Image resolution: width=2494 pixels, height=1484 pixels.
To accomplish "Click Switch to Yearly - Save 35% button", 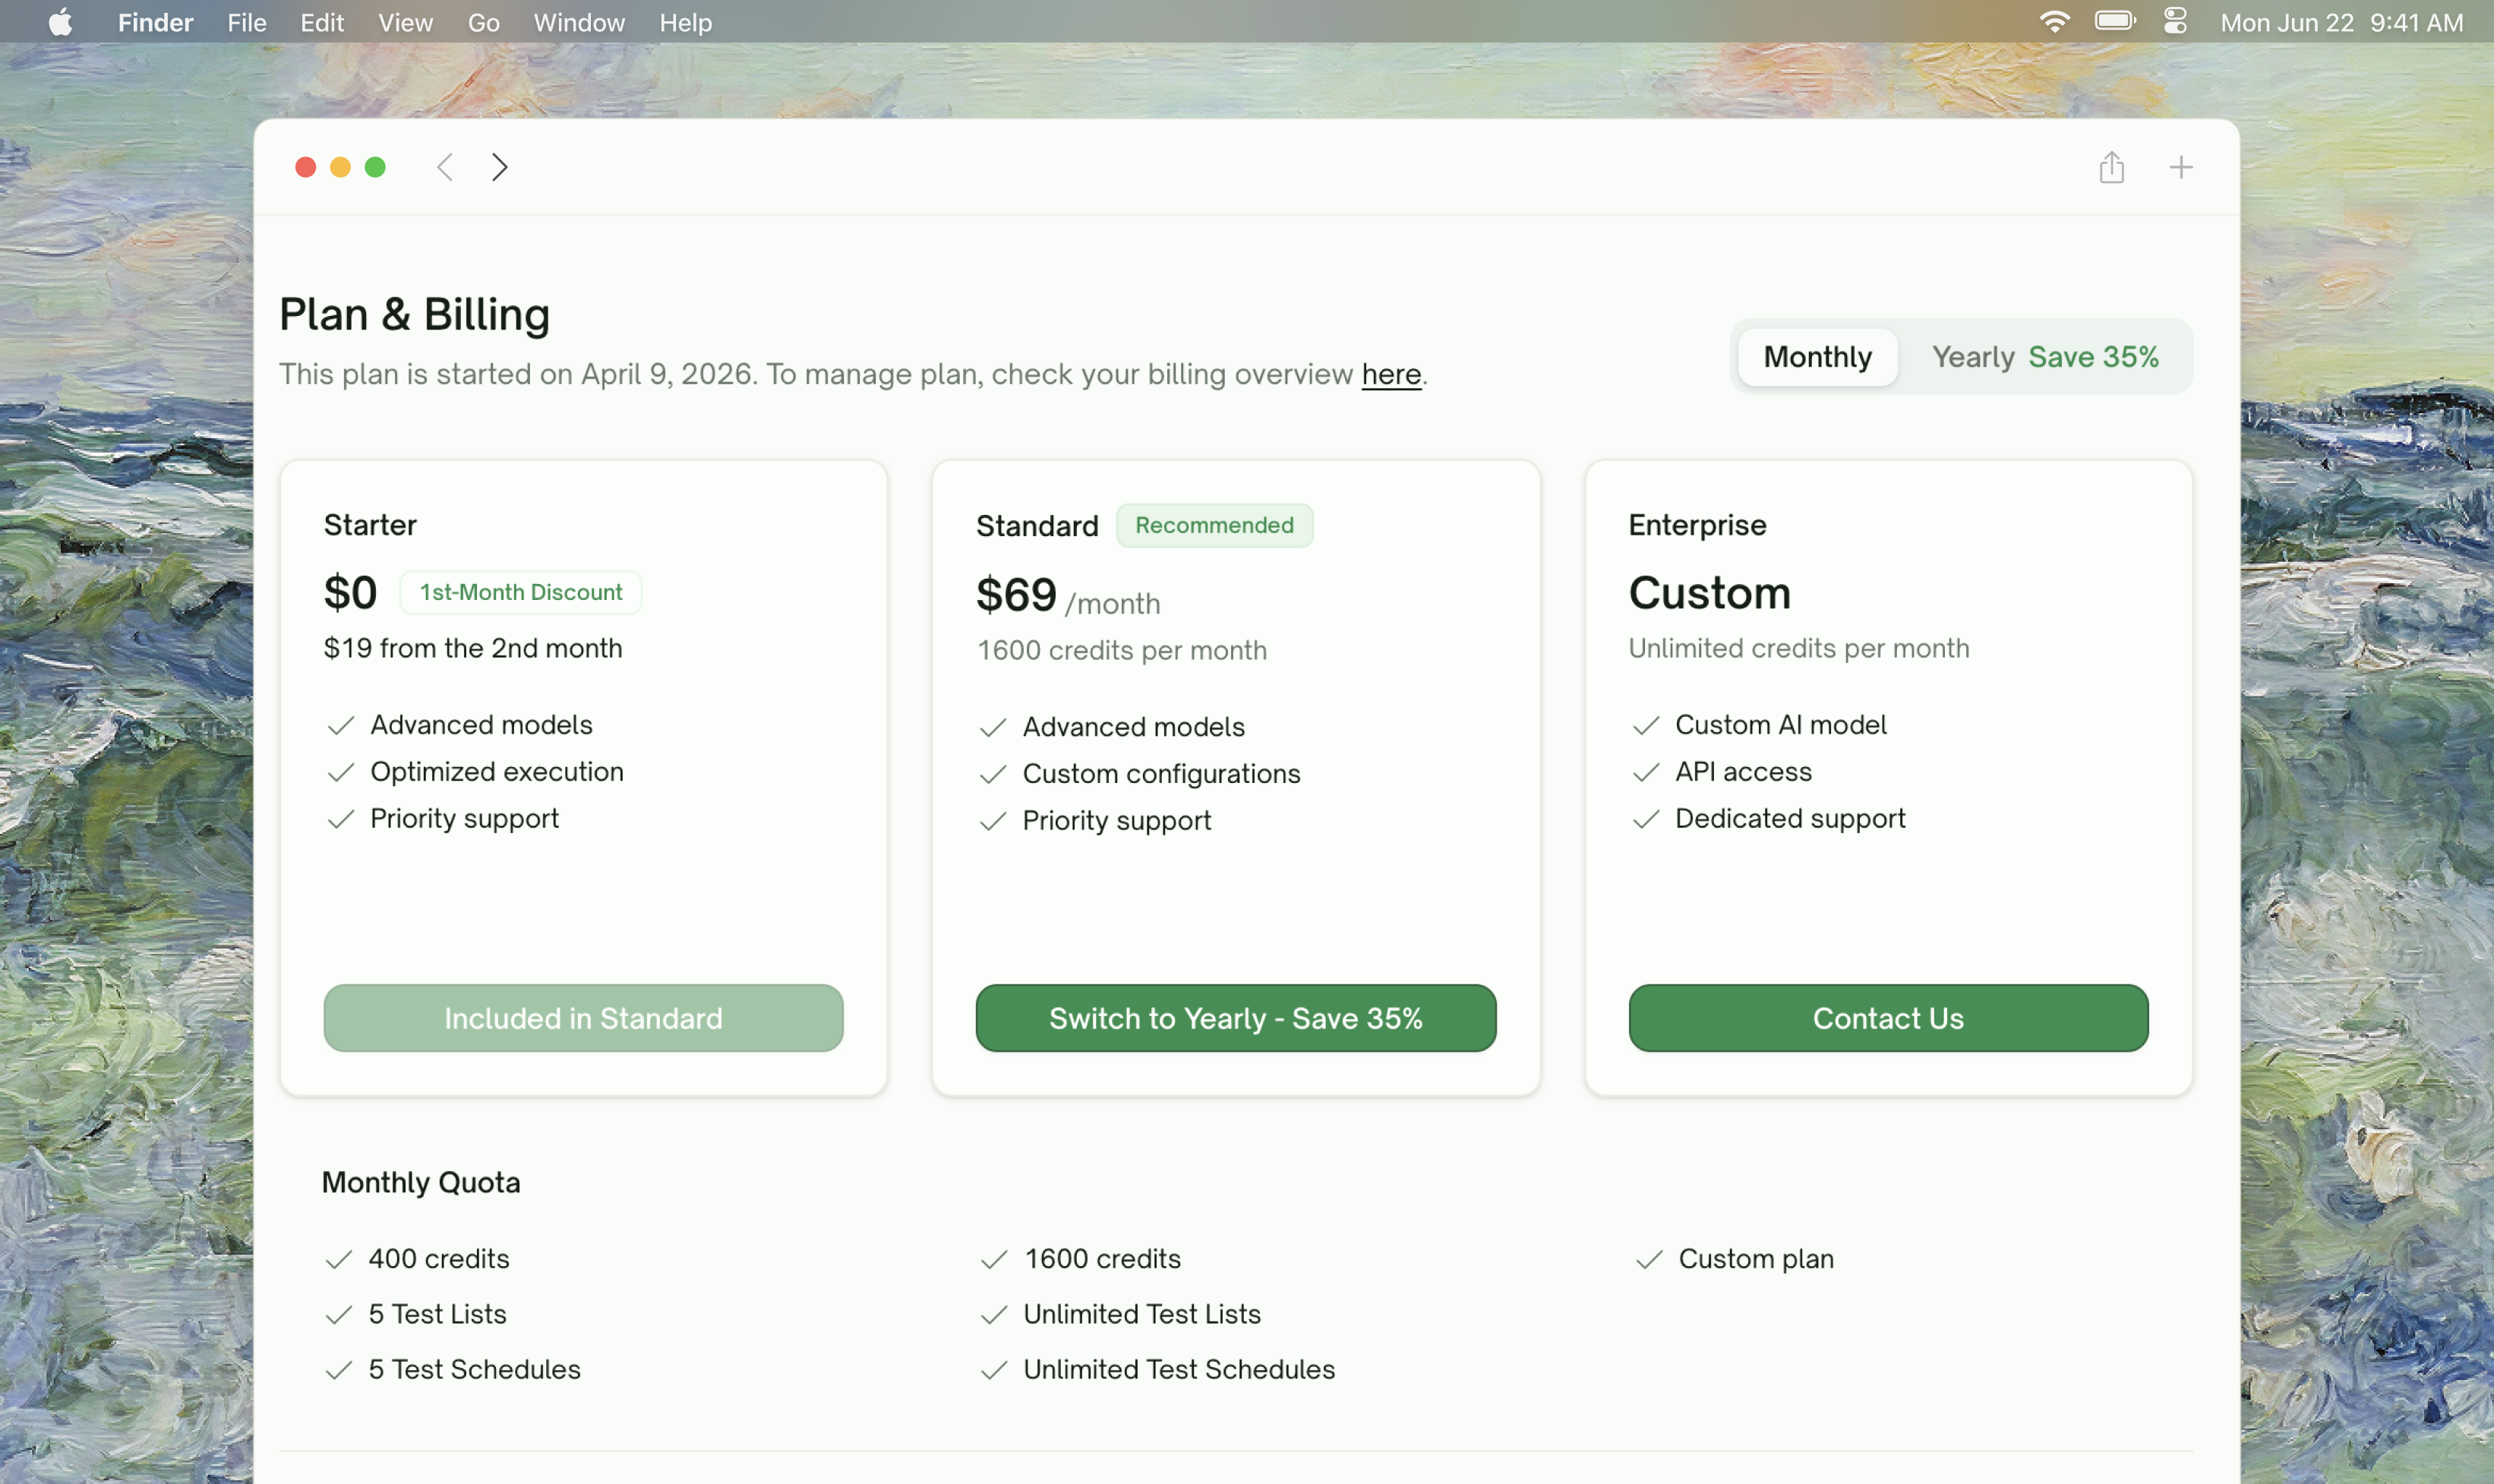I will point(1236,1018).
